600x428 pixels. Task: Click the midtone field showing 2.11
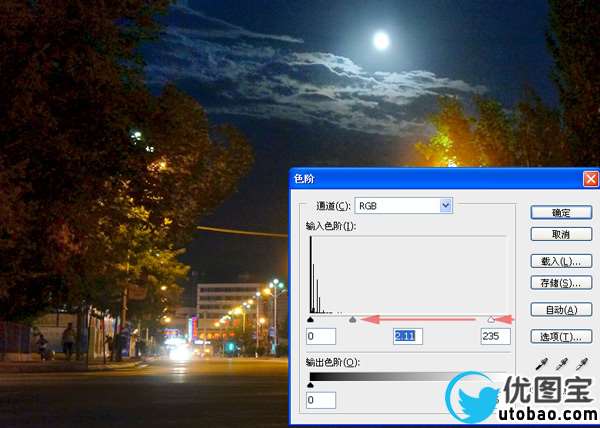pyautogui.click(x=408, y=336)
